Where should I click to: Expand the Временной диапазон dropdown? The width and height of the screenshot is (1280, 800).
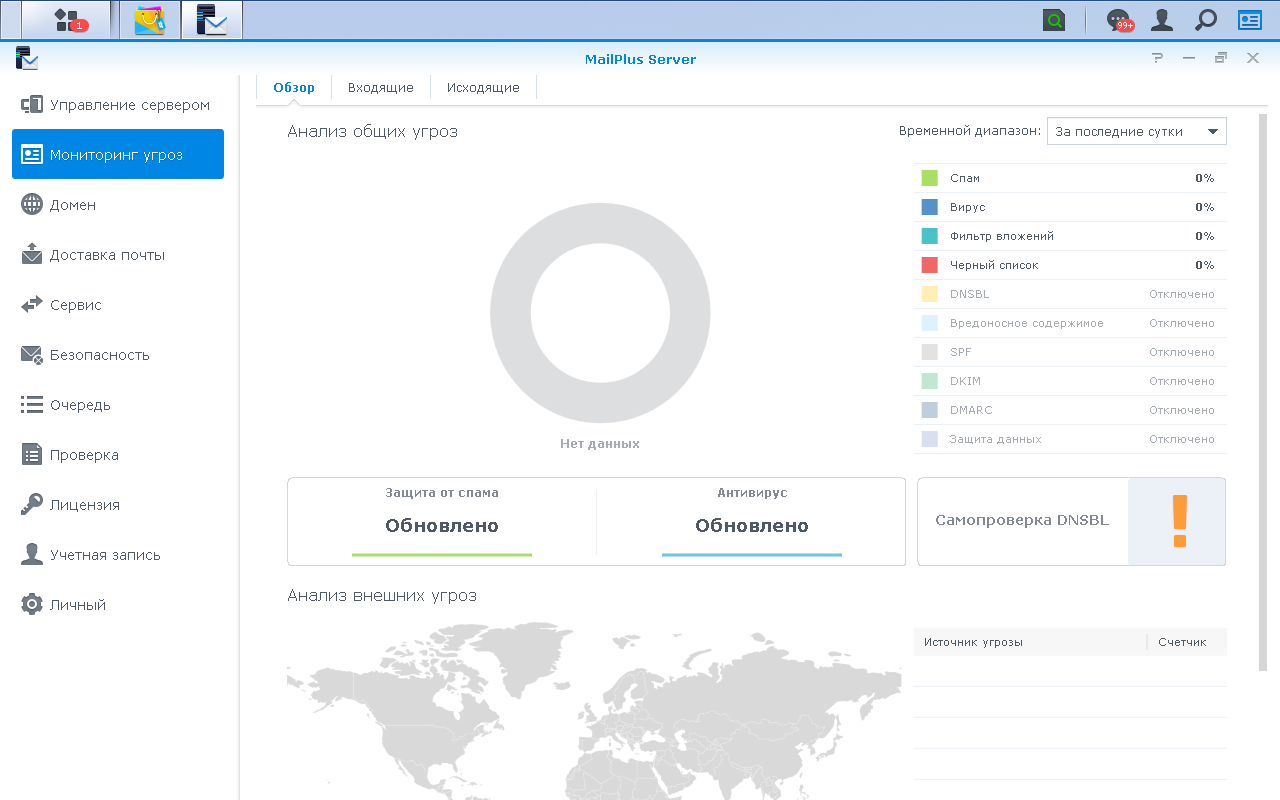point(1137,131)
